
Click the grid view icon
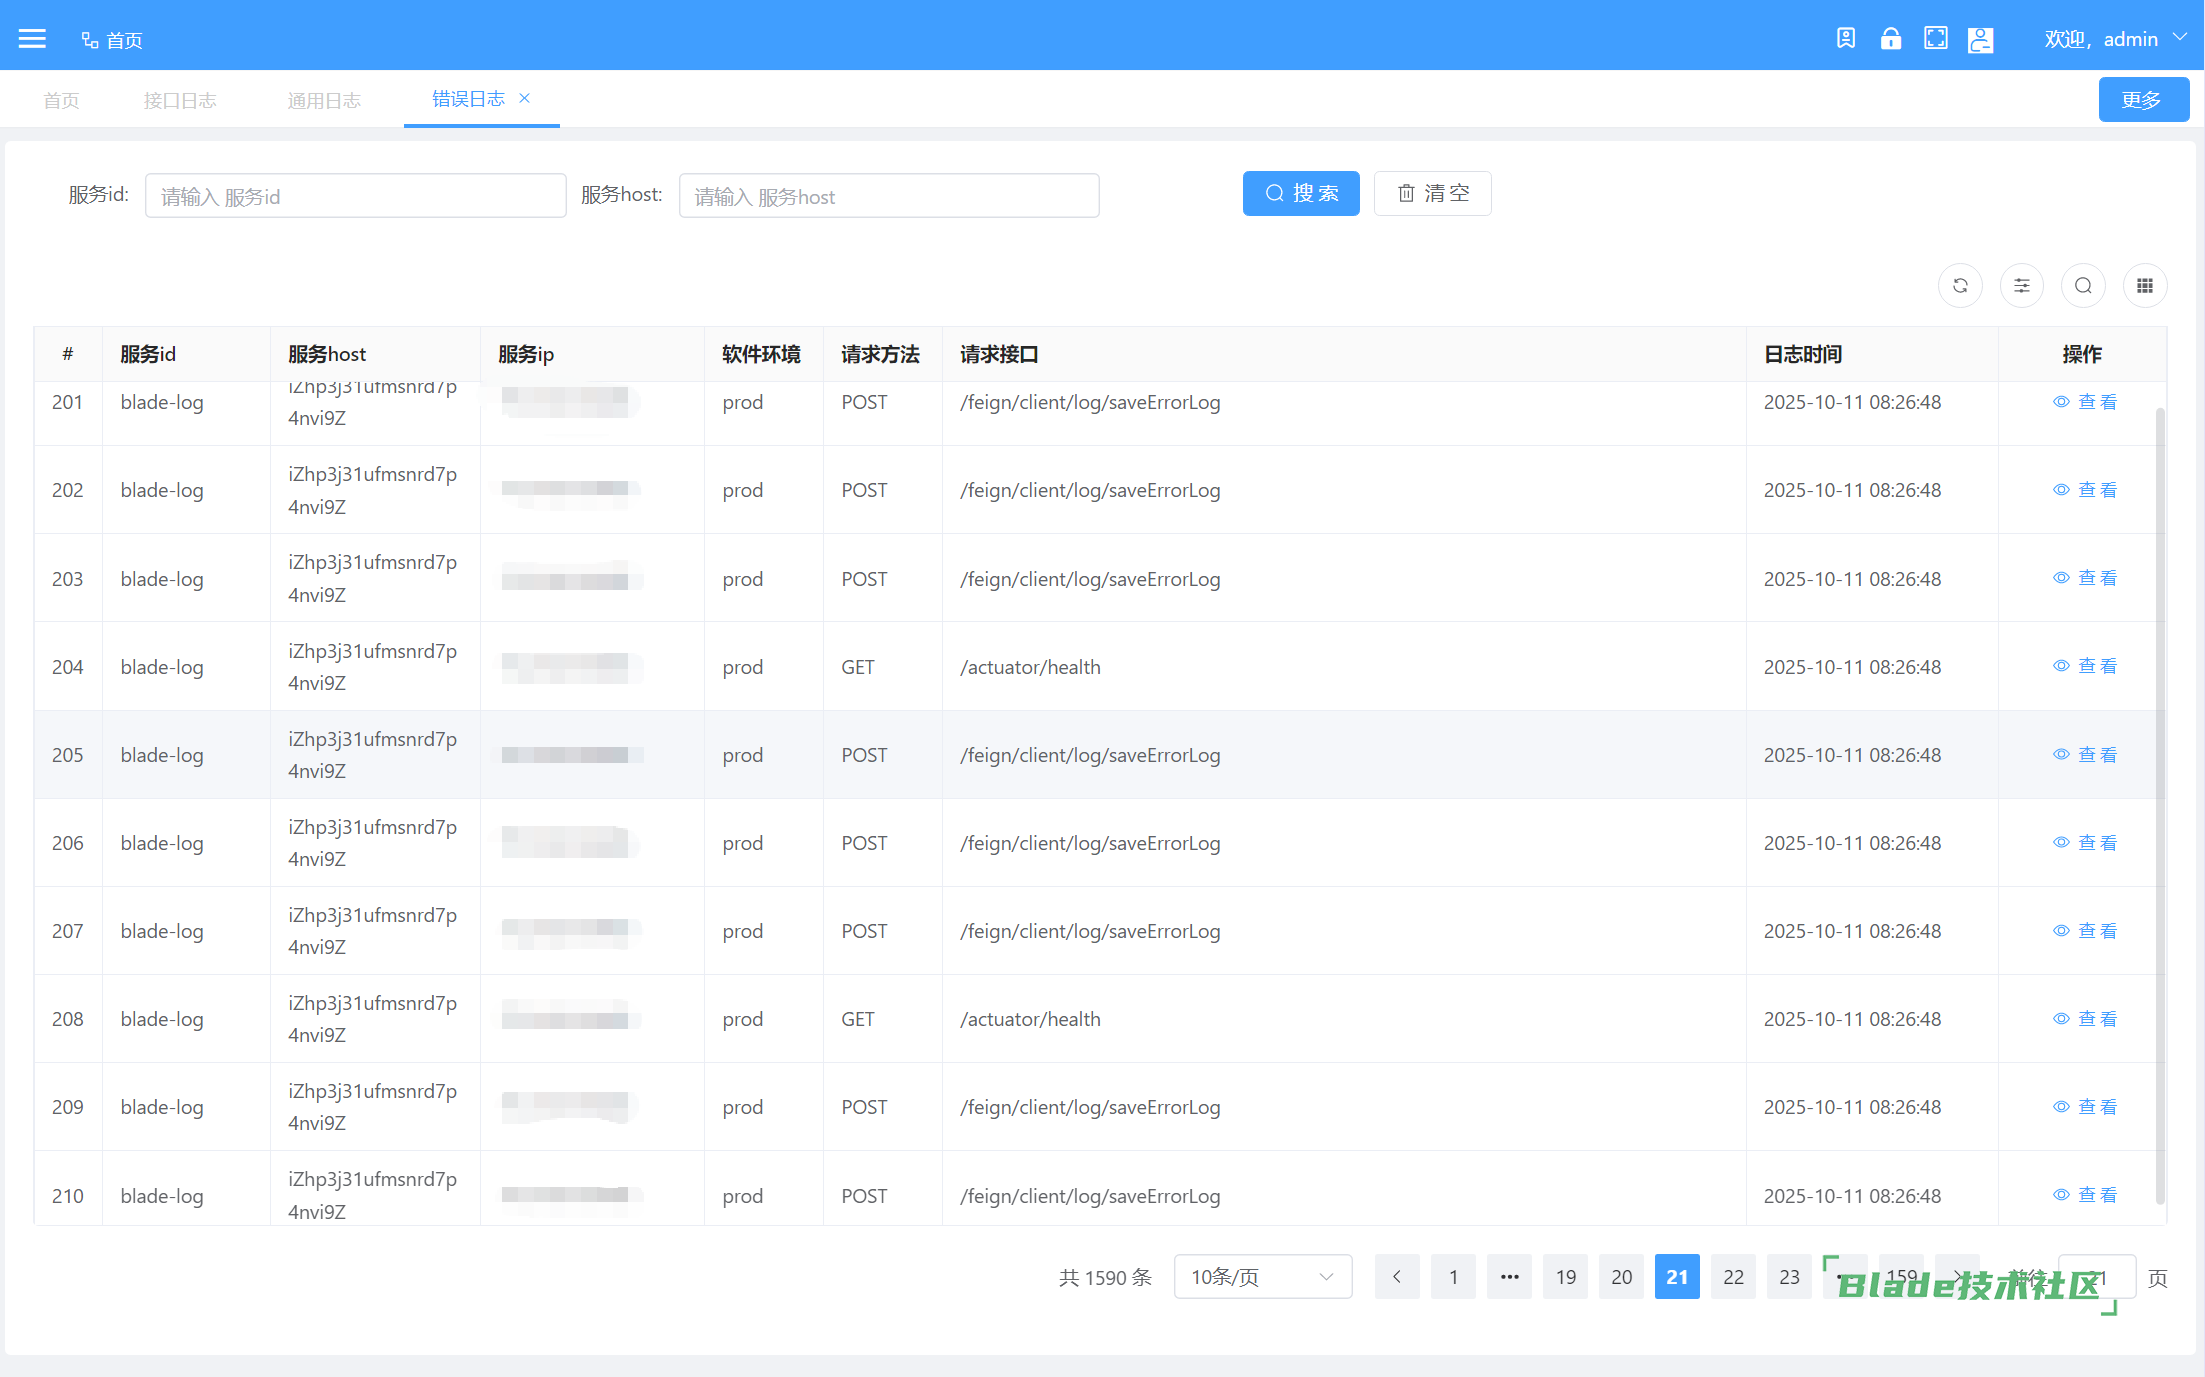2144,286
